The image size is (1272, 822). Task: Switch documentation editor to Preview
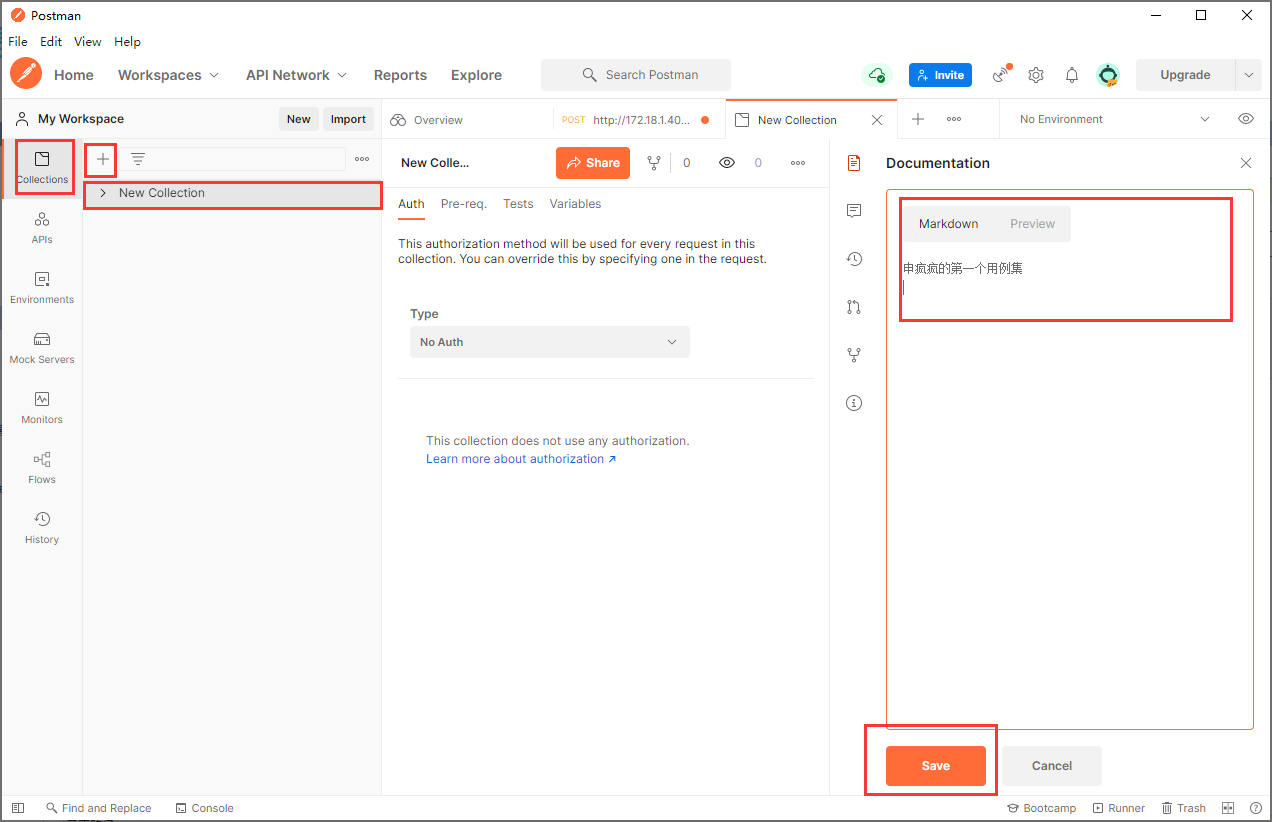(x=1032, y=224)
